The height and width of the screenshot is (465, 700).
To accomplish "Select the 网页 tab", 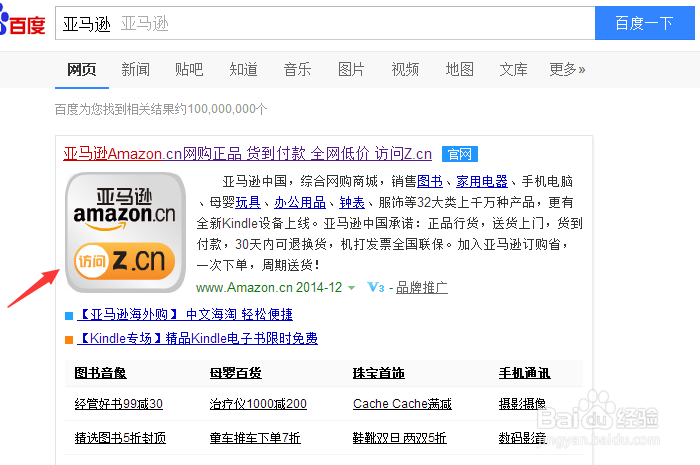I will tap(82, 70).
